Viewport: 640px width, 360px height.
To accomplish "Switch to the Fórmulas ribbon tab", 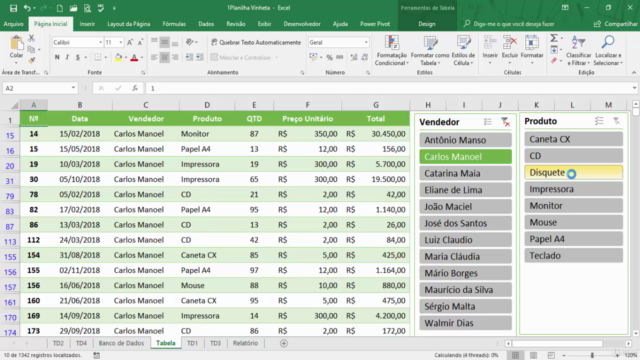I will 174,24.
